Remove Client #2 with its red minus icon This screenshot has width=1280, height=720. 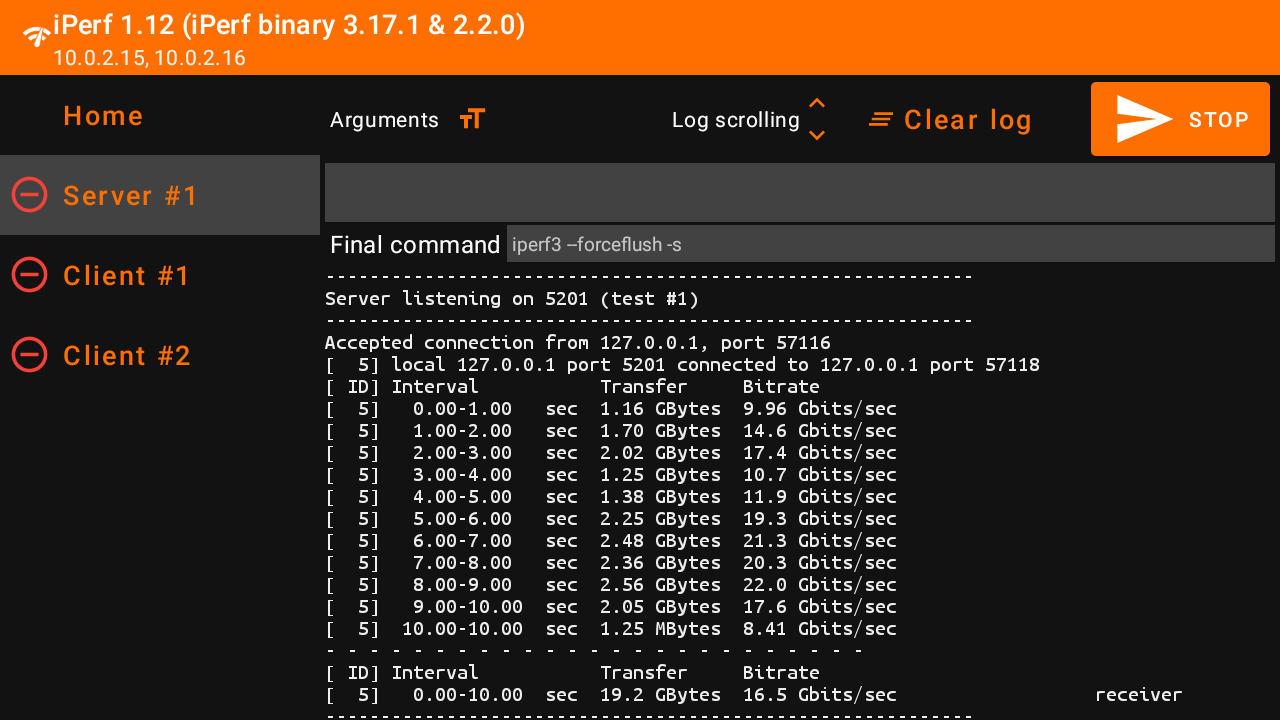30,354
